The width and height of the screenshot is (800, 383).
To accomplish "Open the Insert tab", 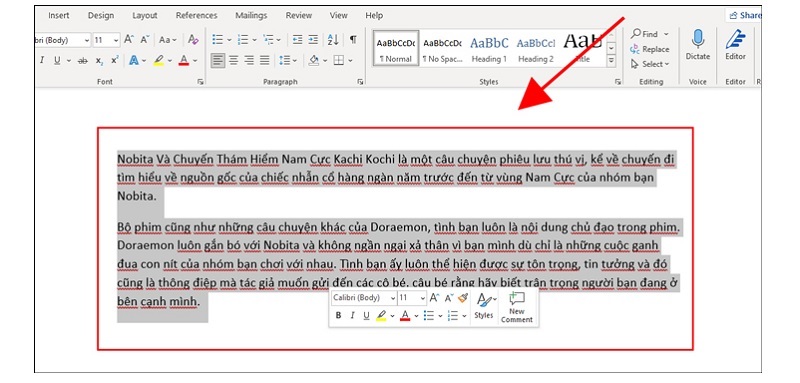I will pyautogui.click(x=59, y=15).
